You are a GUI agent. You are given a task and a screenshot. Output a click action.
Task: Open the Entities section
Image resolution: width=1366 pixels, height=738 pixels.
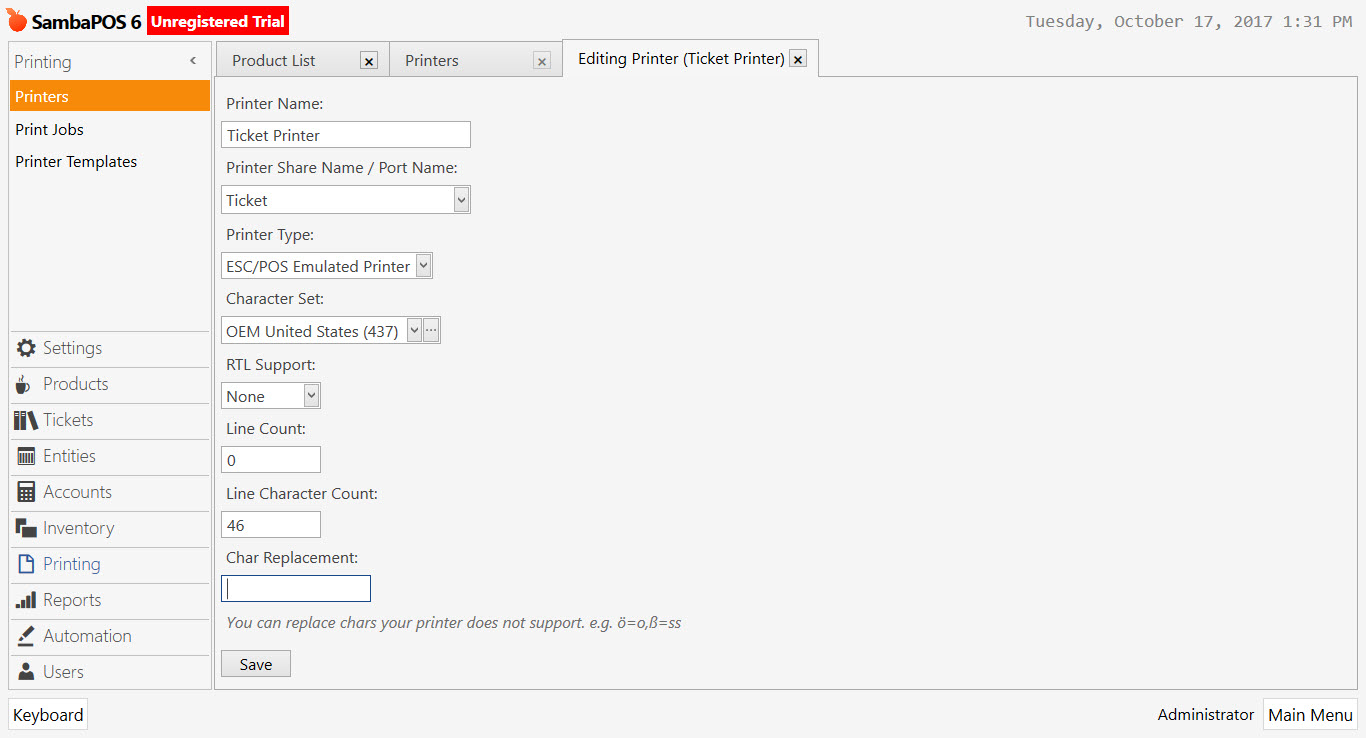tap(70, 456)
